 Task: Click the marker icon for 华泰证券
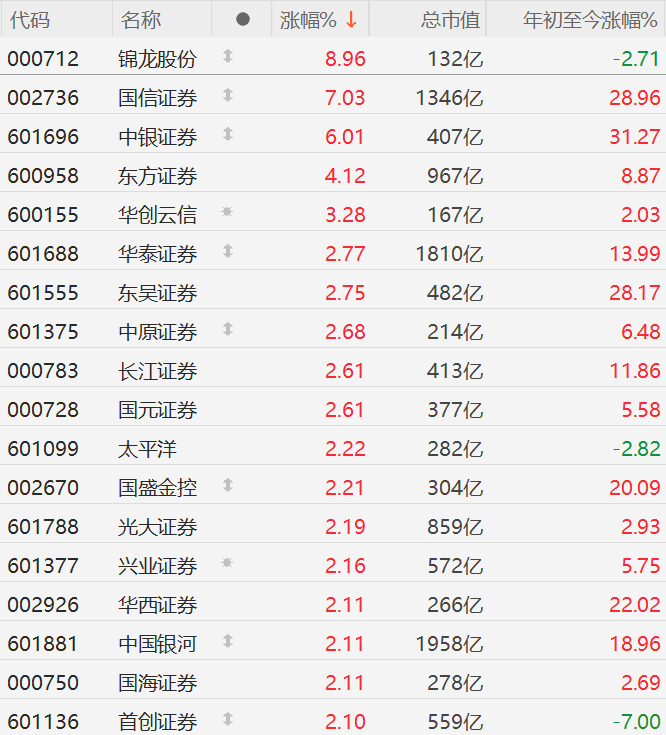[x=228, y=251]
